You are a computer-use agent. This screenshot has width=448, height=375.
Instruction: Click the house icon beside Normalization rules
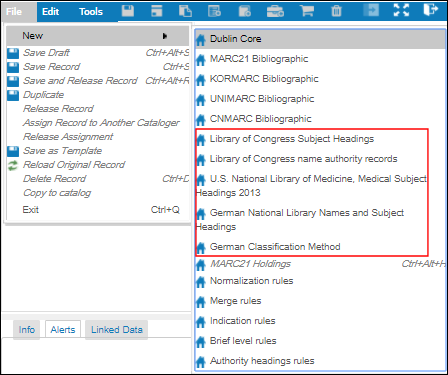pos(201,282)
